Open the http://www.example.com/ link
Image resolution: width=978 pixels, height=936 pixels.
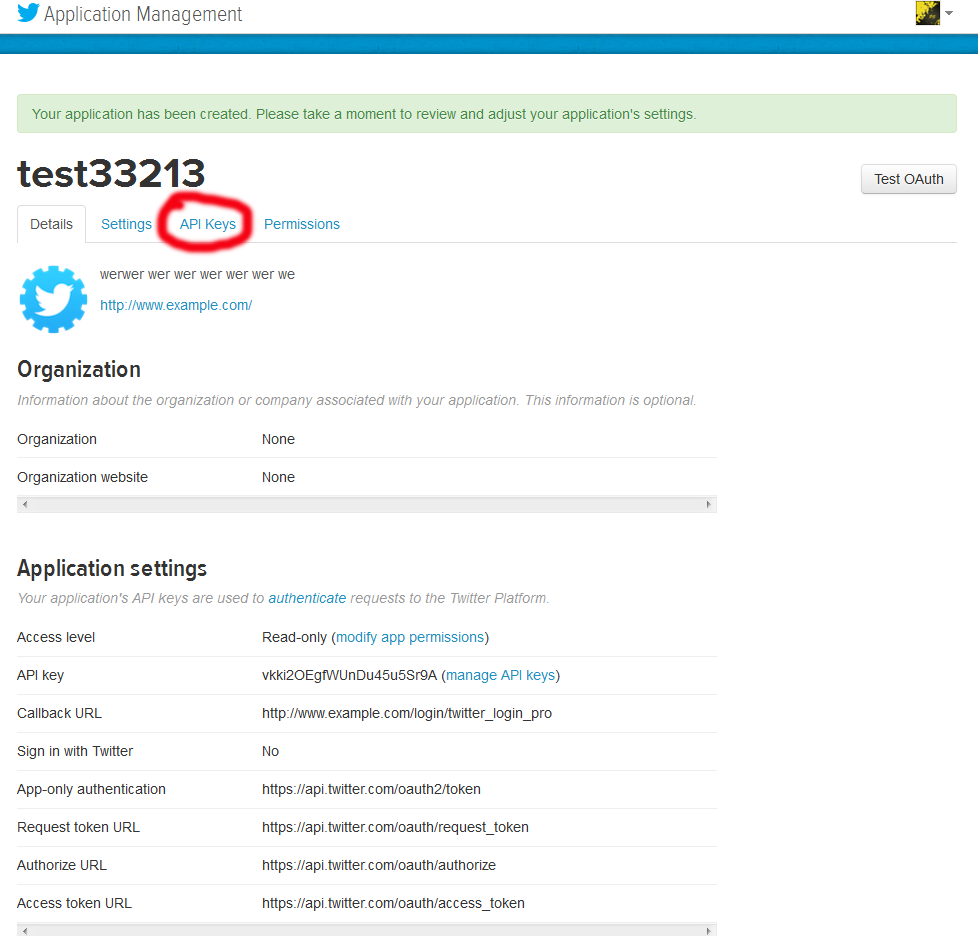(176, 305)
